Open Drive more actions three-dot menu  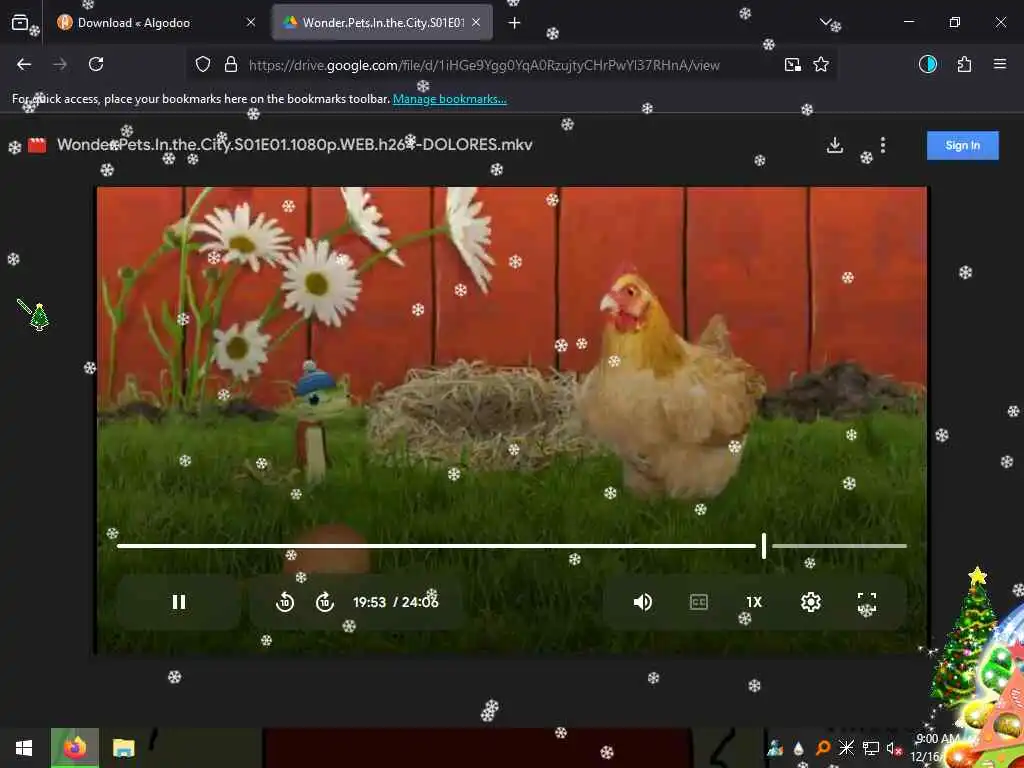tap(882, 145)
